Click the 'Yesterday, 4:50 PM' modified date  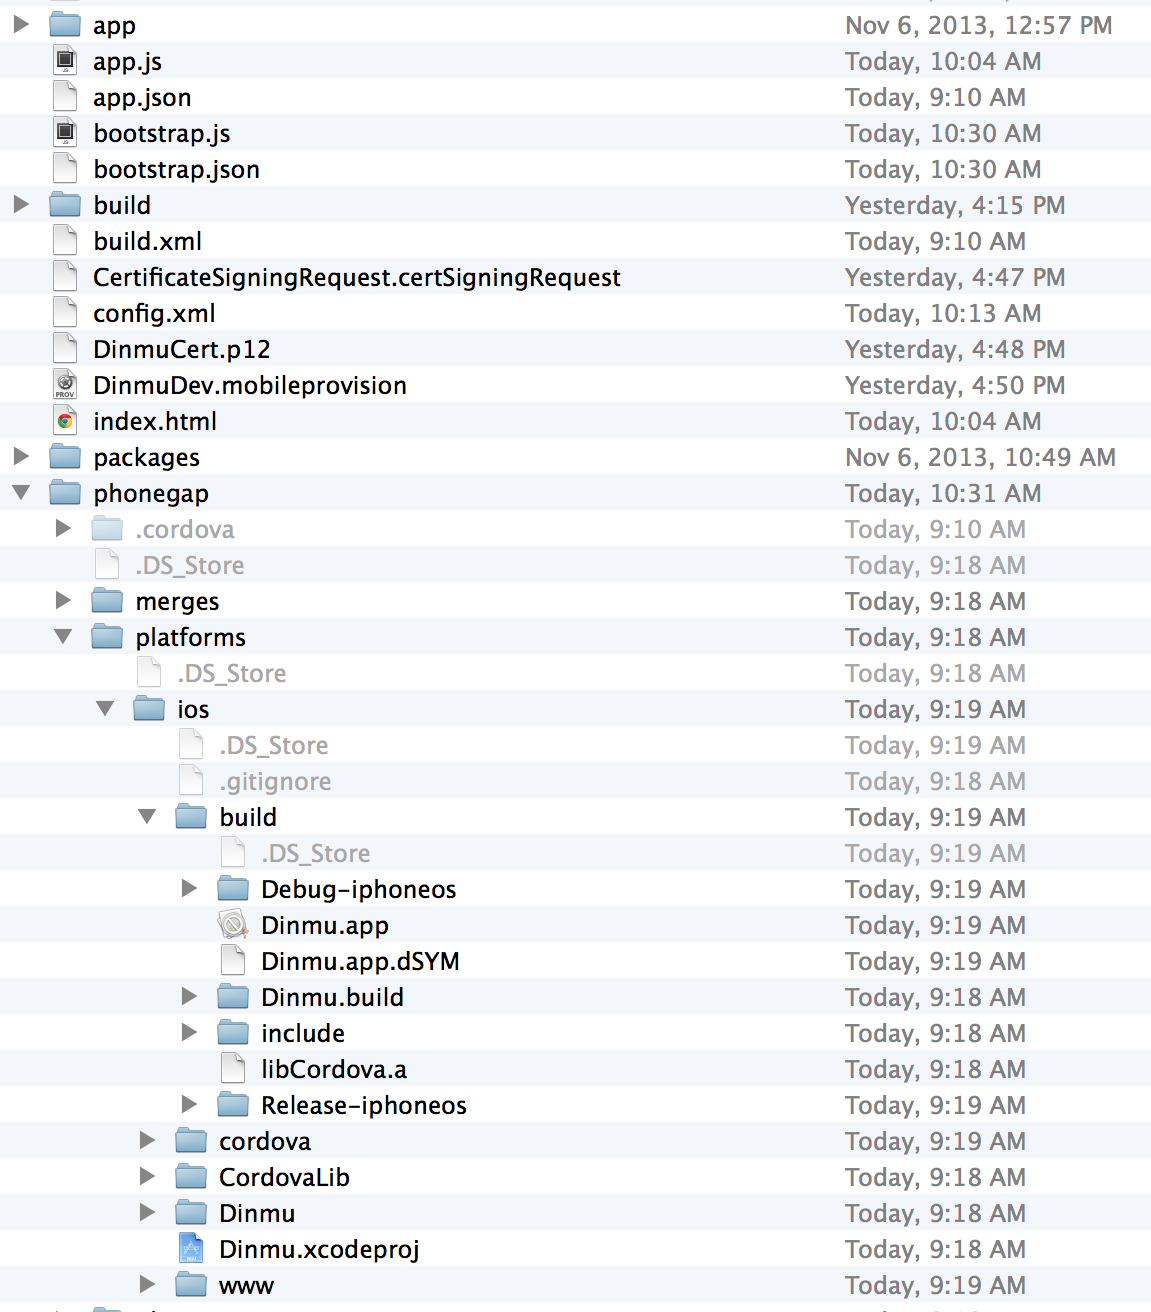click(x=955, y=385)
